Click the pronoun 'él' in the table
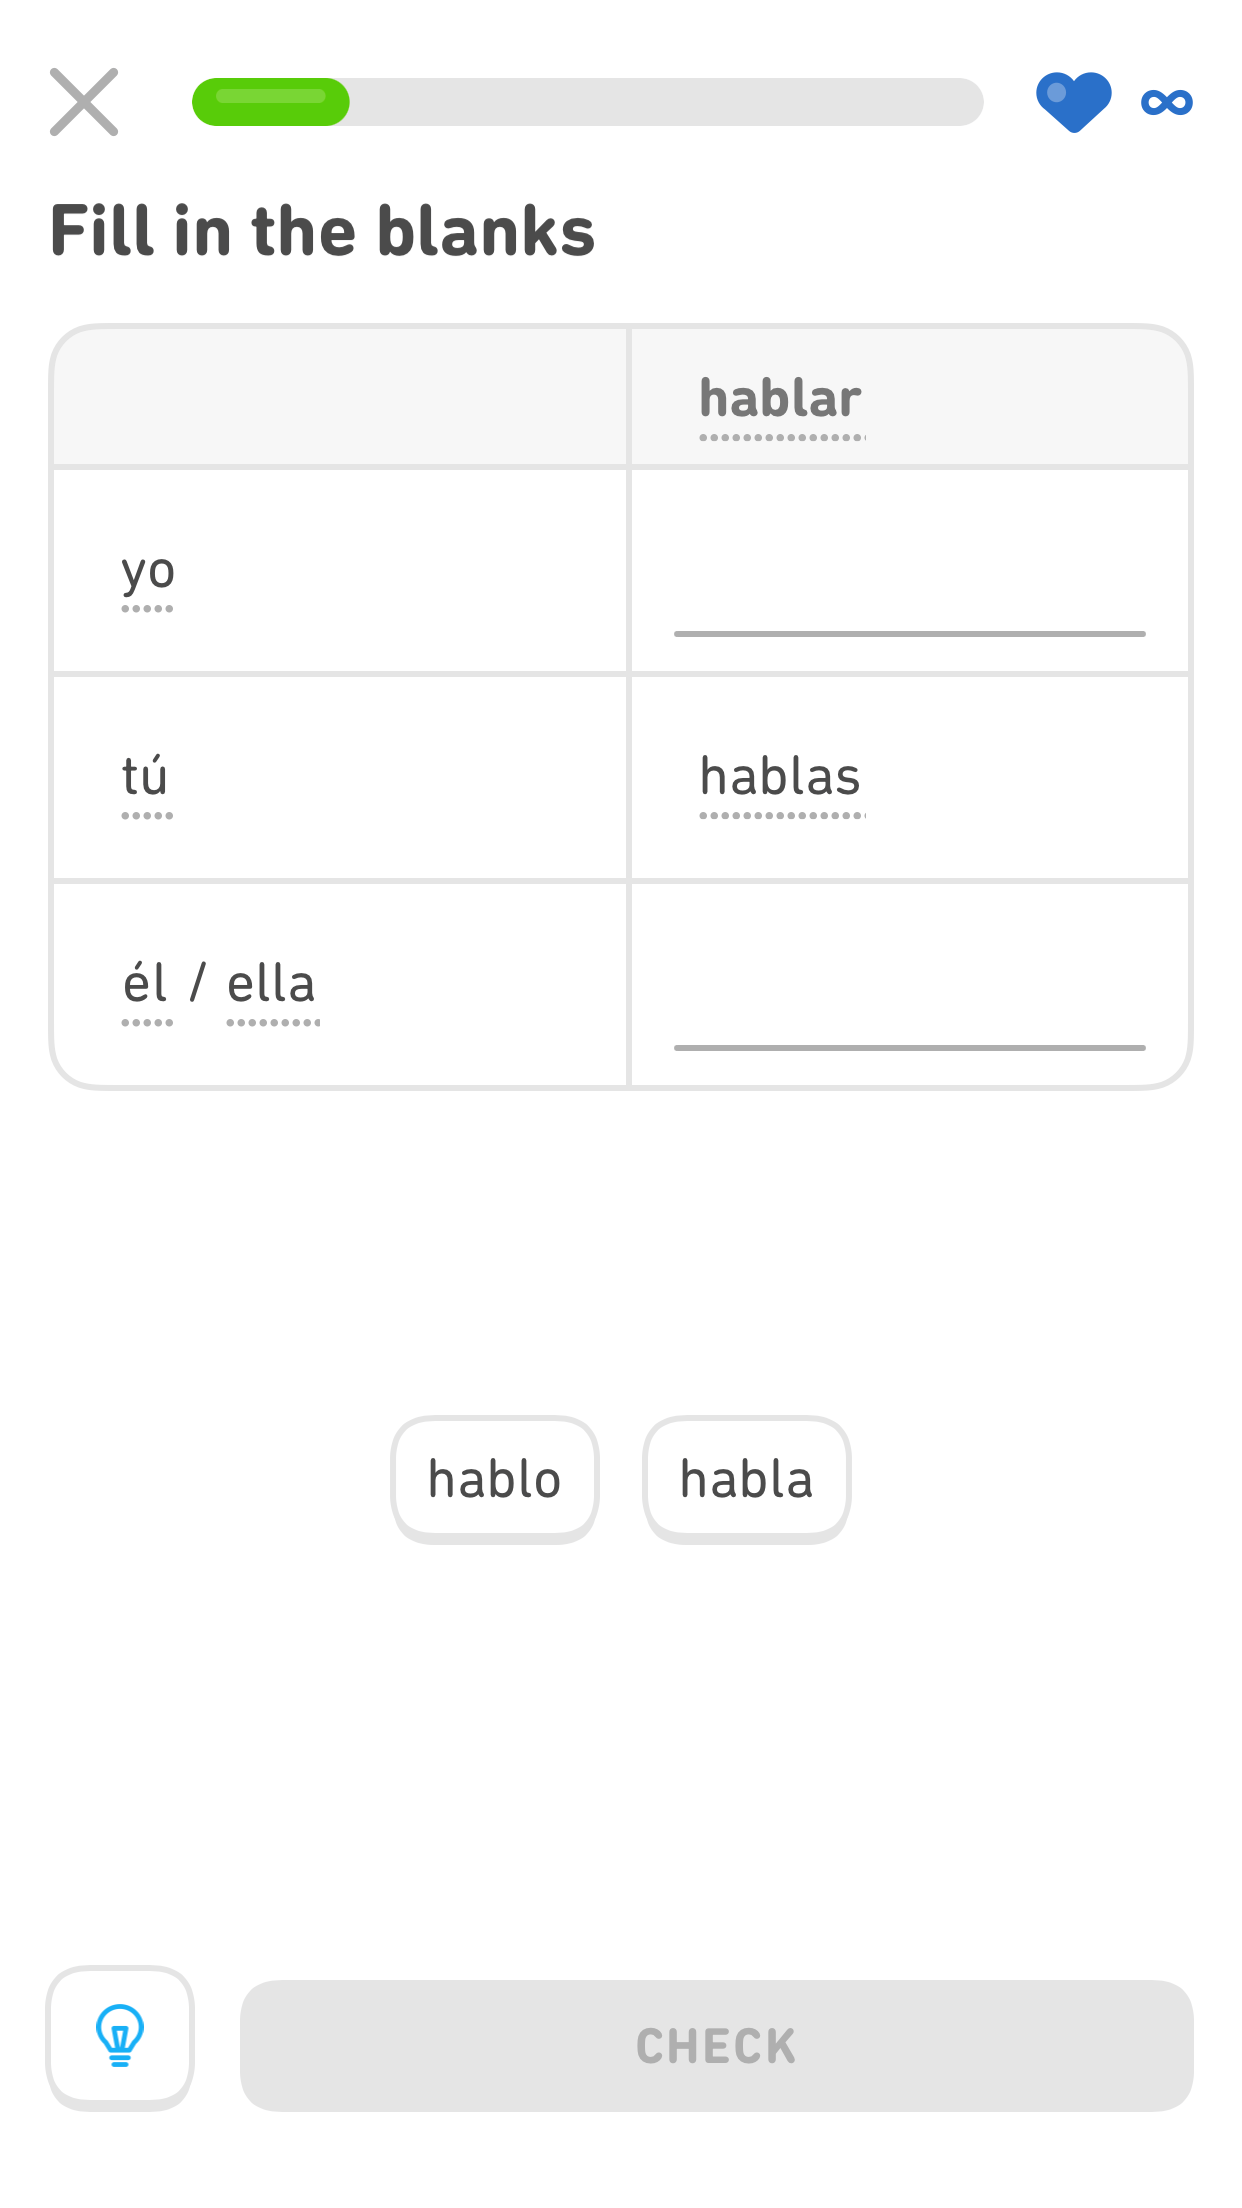Screen dimensions: 1242x2208 (146, 984)
